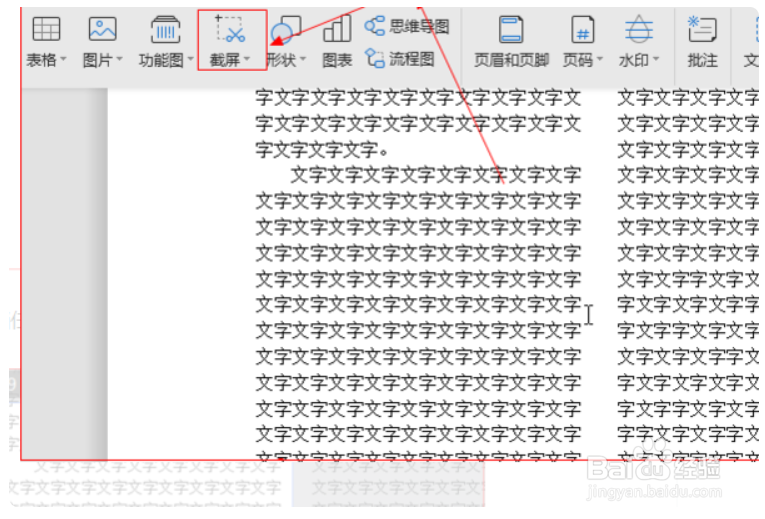Expand the 功能图 dropdown arrow
Image resolution: width=765 pixels, height=519 pixels.
coord(191,60)
